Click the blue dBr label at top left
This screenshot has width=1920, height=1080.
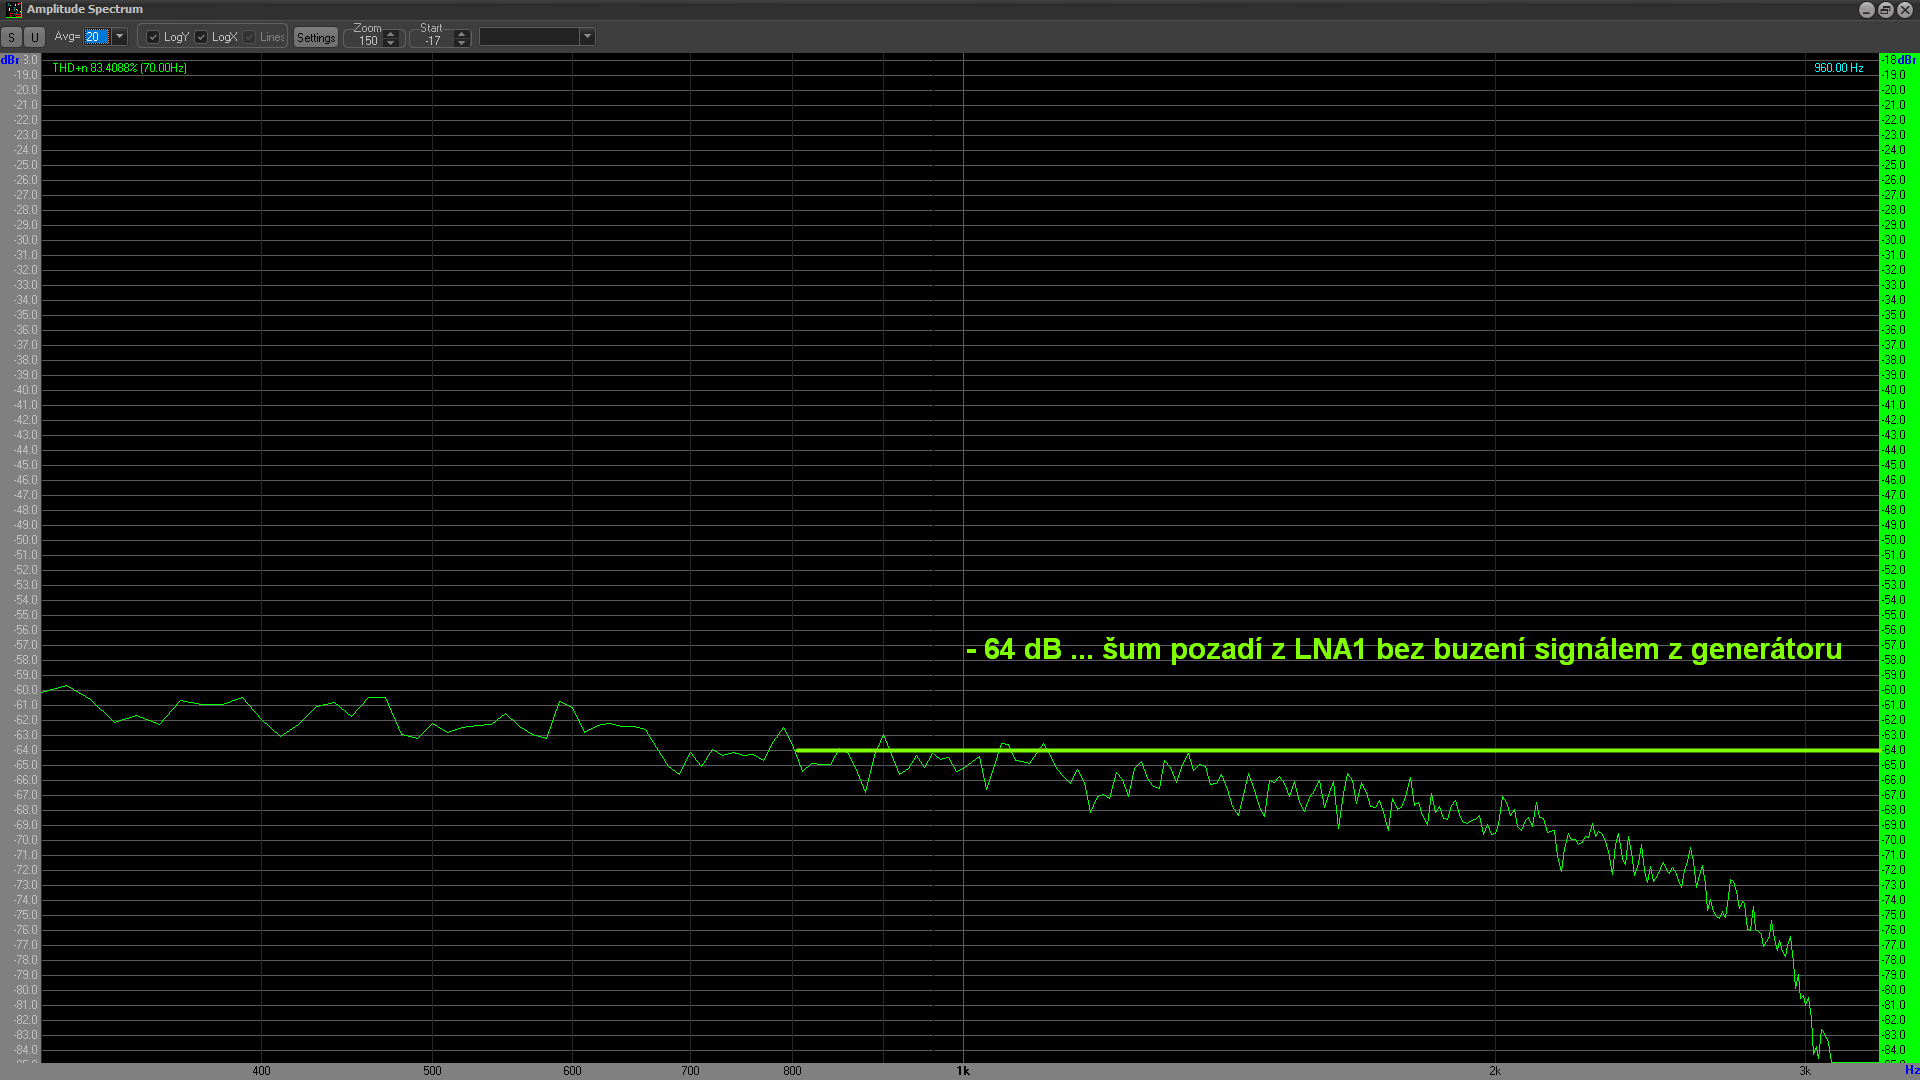coord(10,60)
